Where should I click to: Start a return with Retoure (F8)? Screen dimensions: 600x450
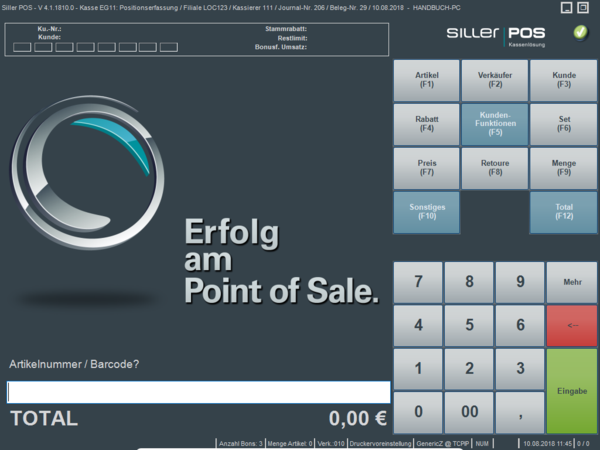tap(495, 167)
